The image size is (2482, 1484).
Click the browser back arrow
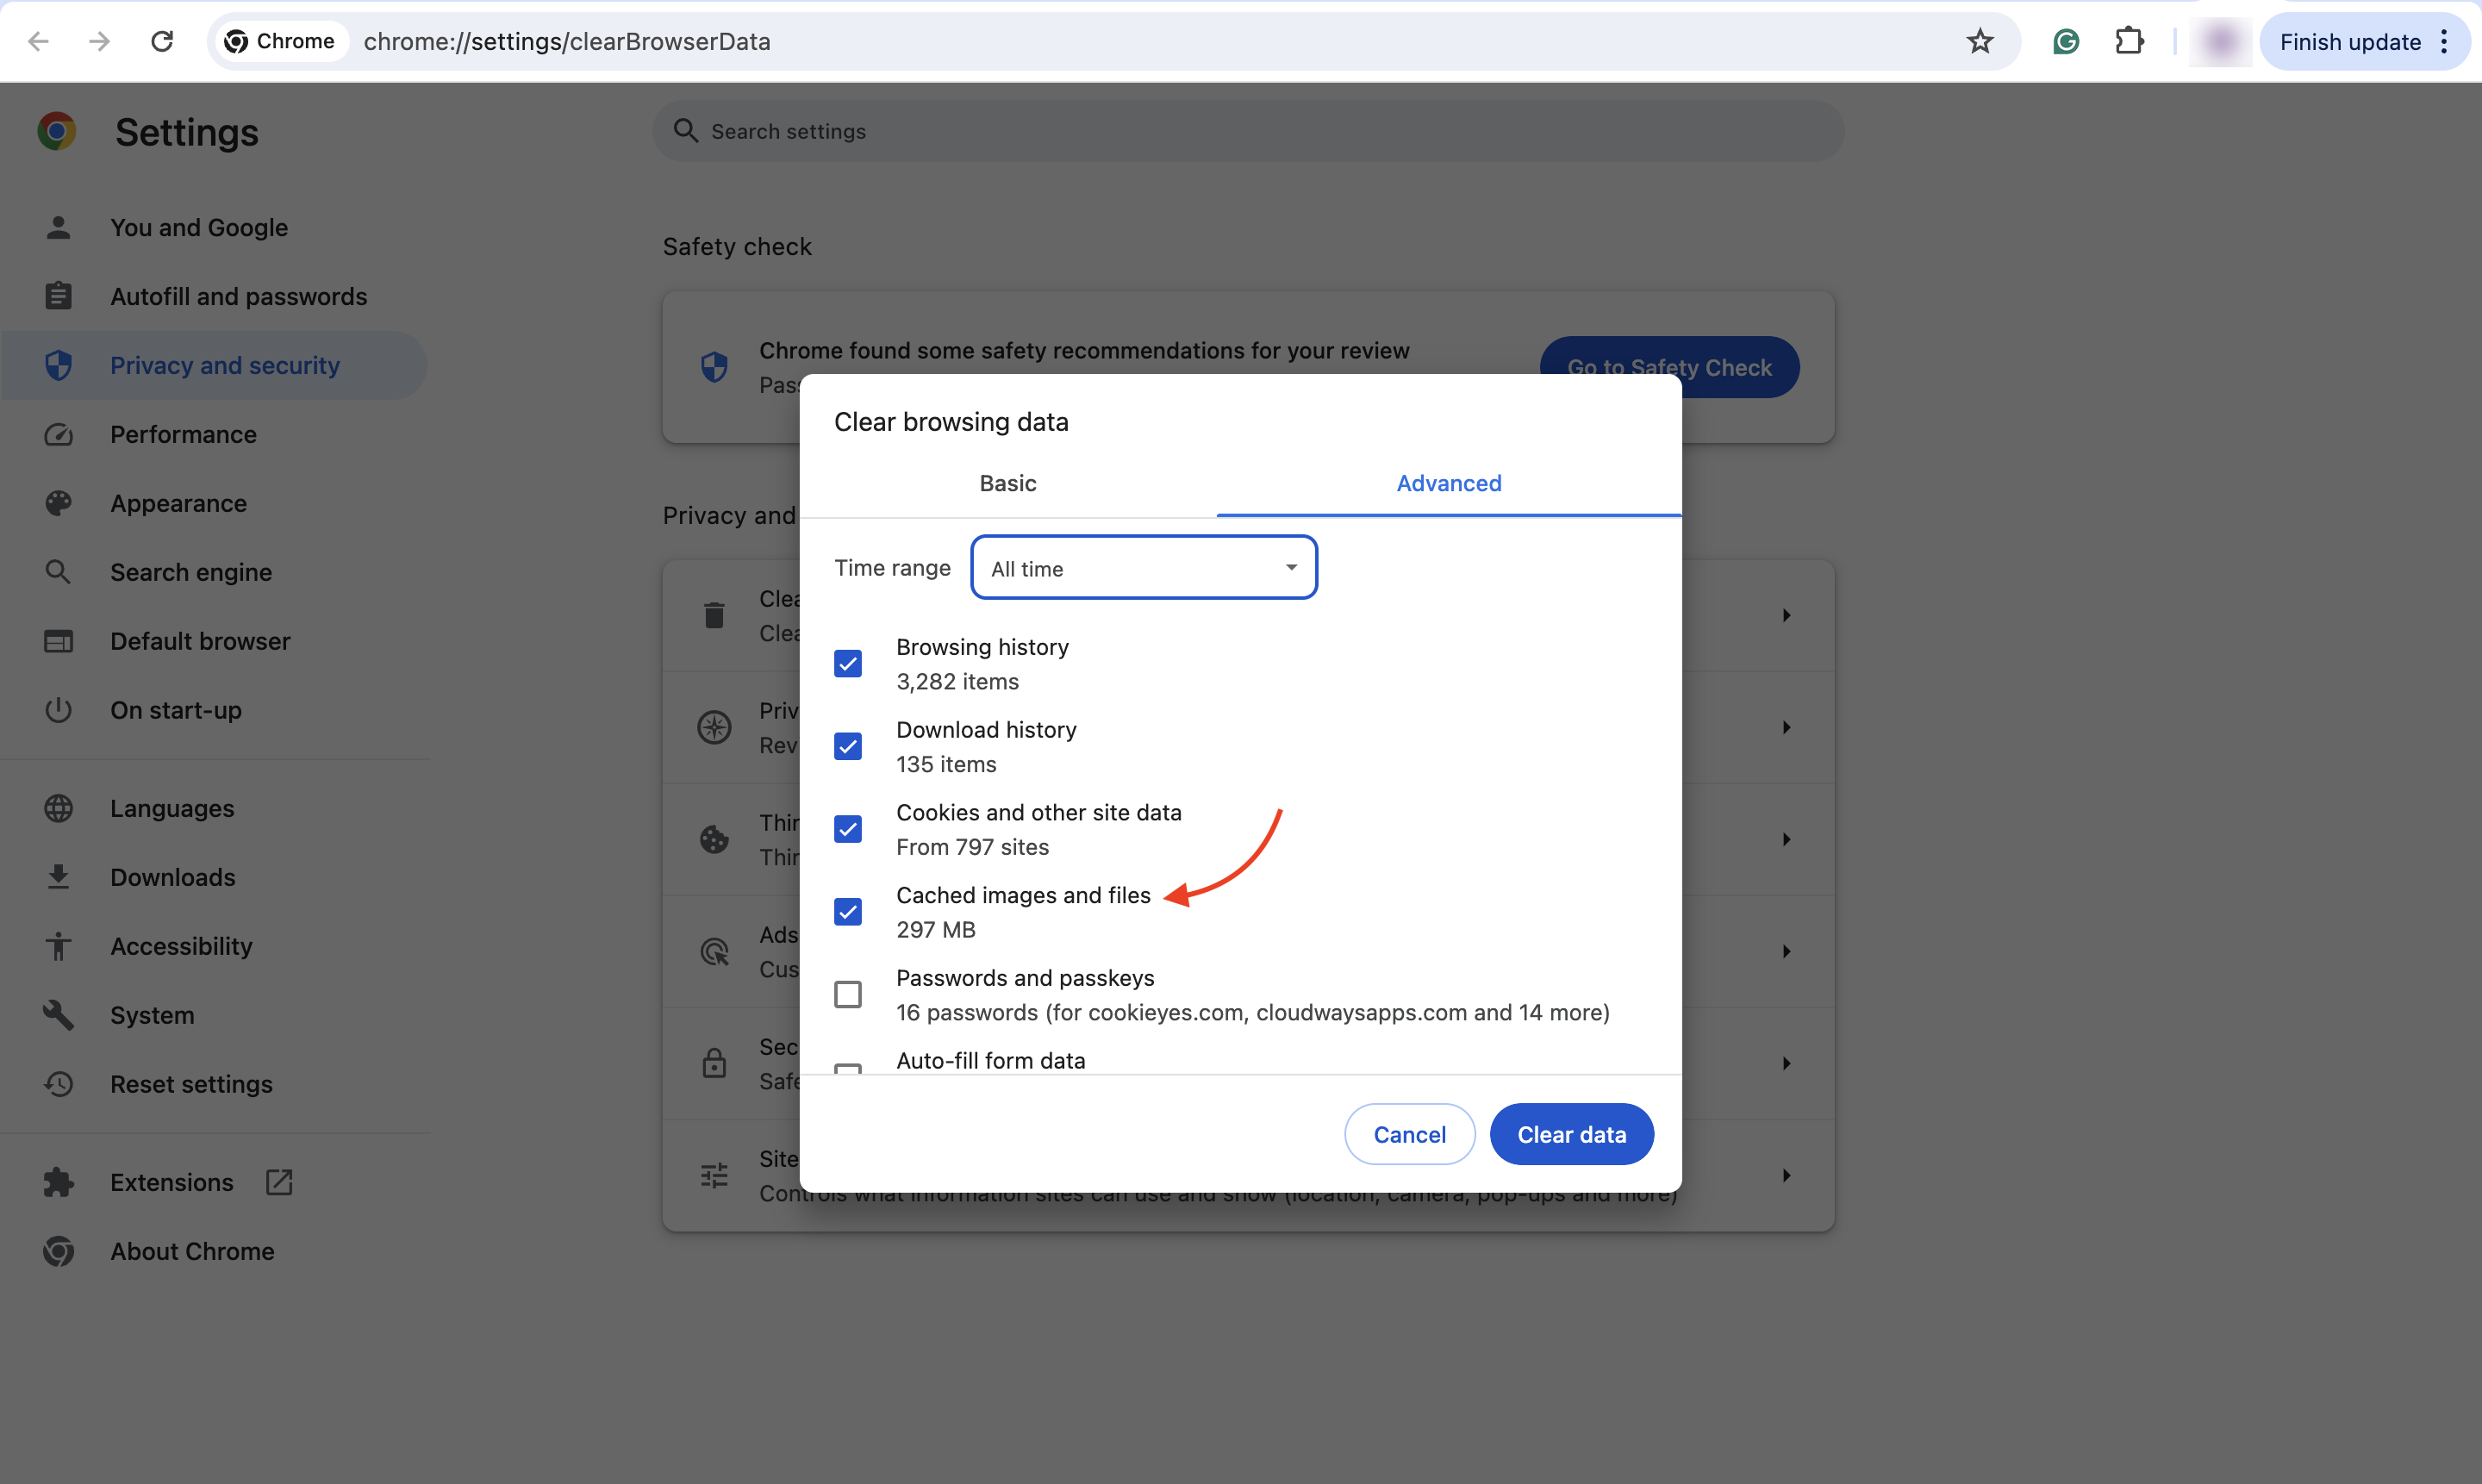coord(38,41)
